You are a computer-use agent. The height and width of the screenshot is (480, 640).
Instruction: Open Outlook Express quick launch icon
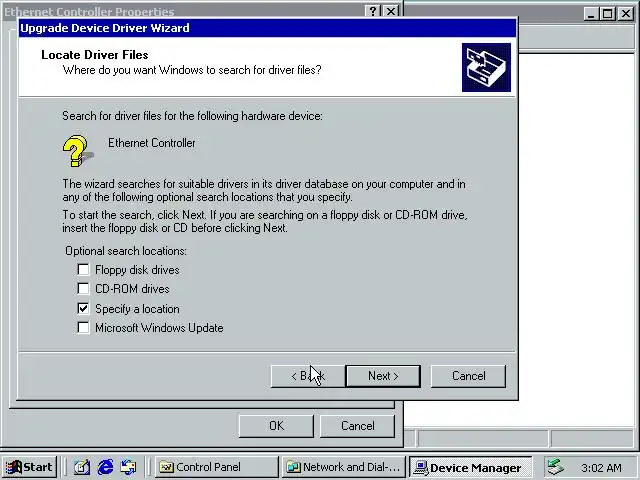[x=129, y=467]
